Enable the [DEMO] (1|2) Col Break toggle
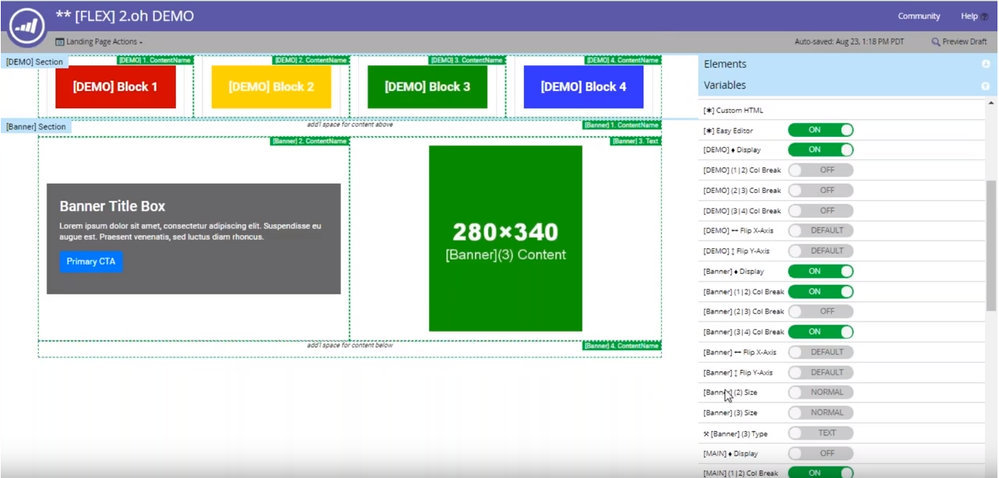 [821, 170]
